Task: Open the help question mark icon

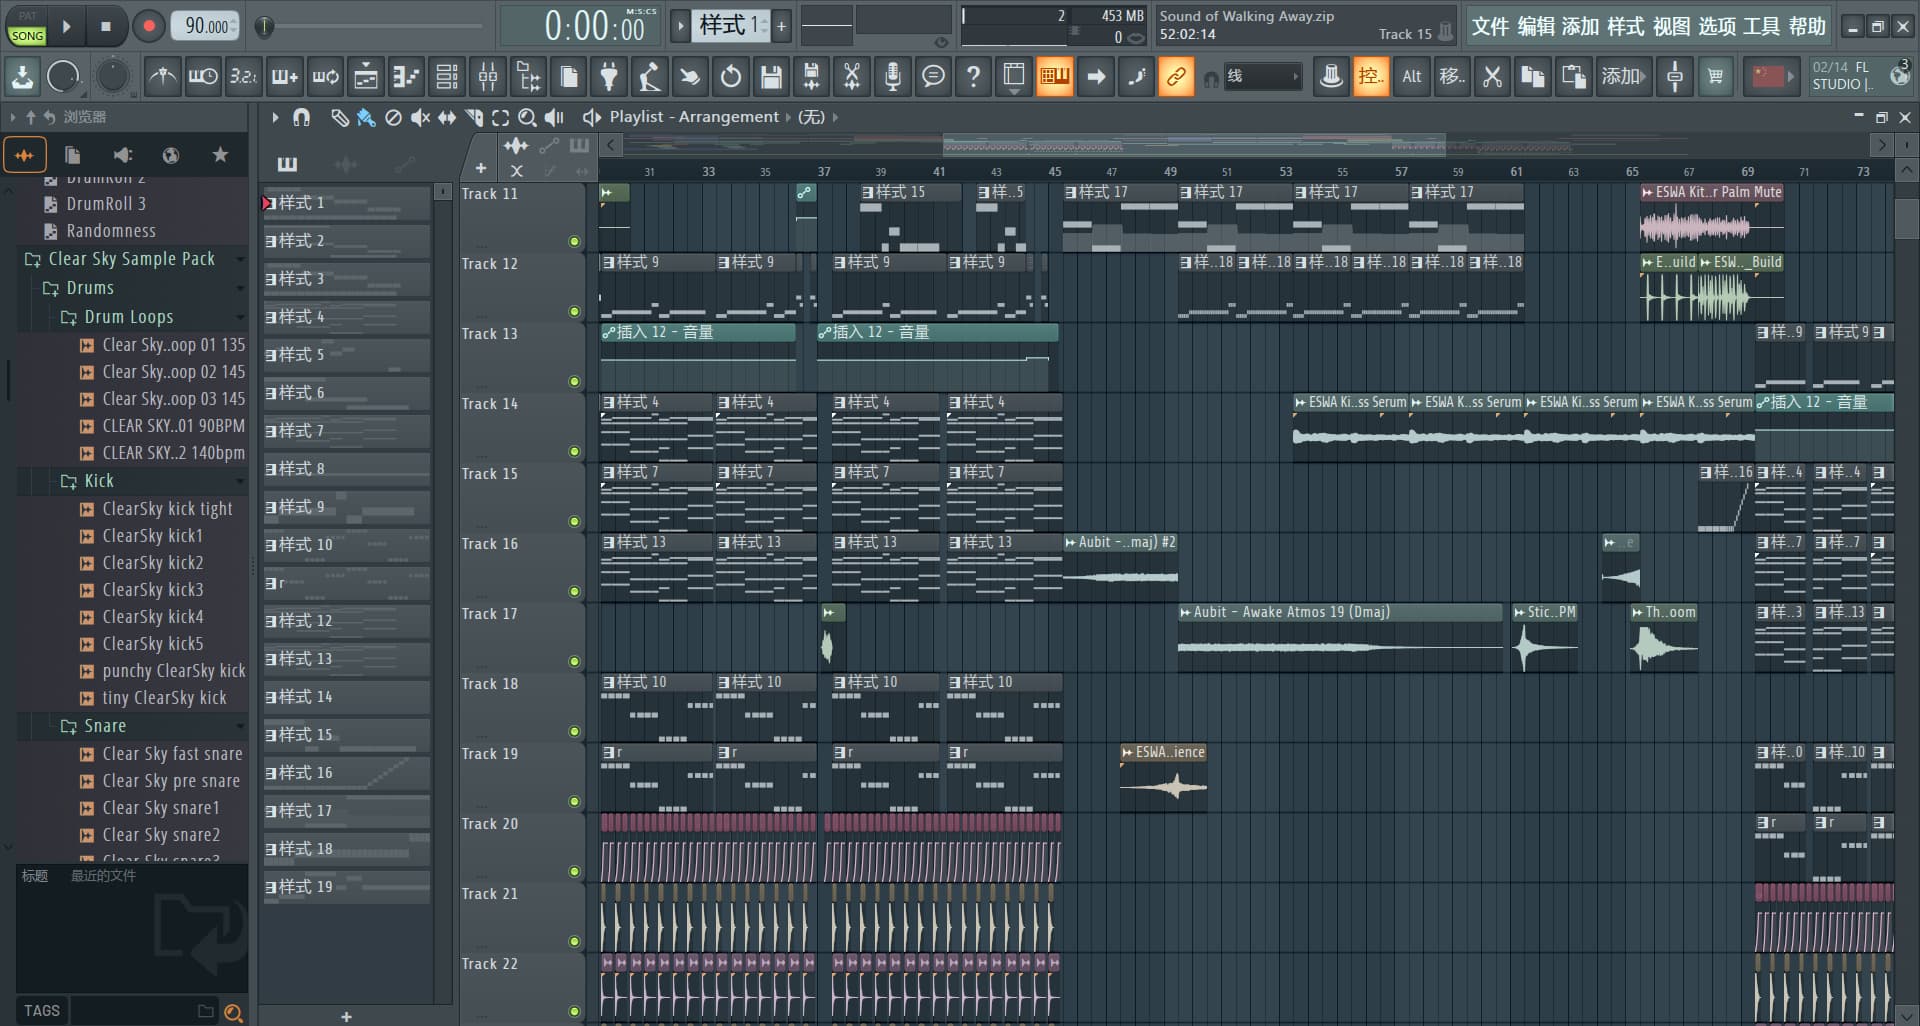Action: click(x=973, y=76)
